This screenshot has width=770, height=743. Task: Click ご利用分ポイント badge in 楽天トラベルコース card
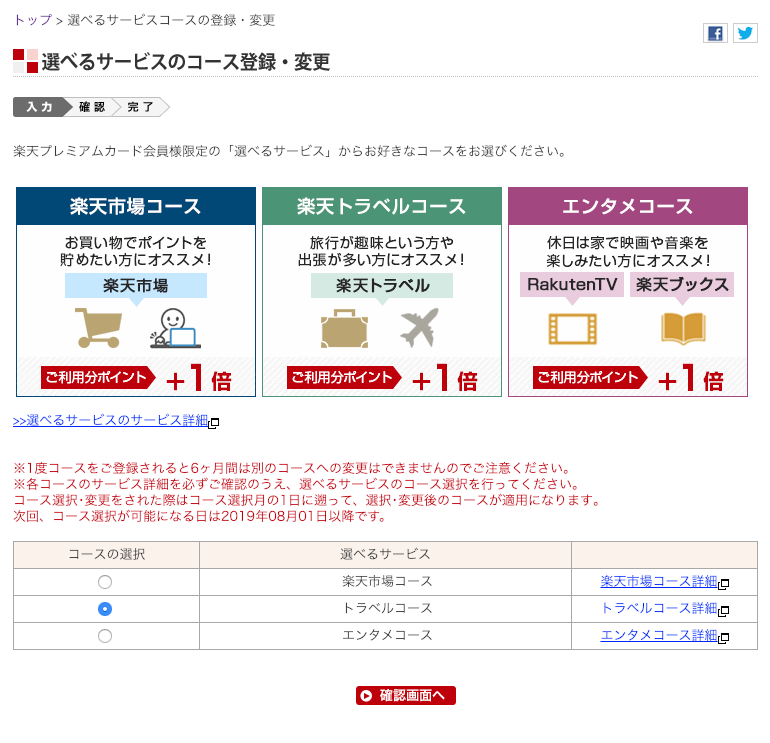pos(344,378)
